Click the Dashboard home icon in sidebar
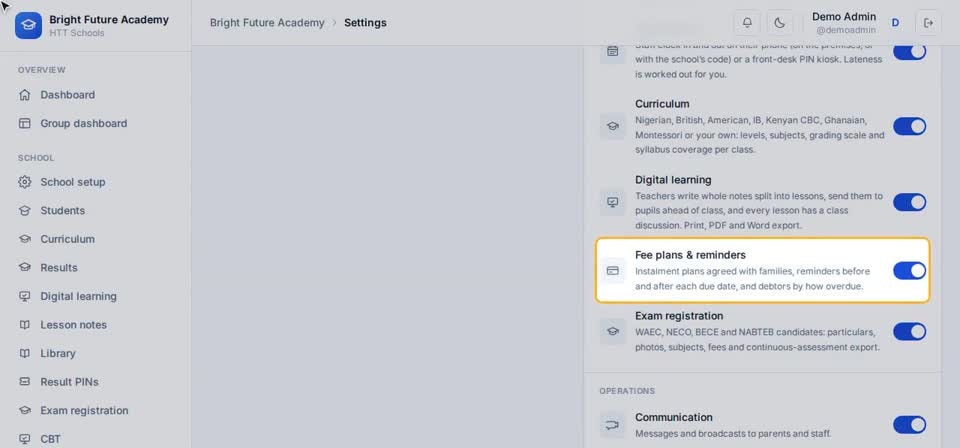Viewport: 960px width, 448px height. click(24, 95)
